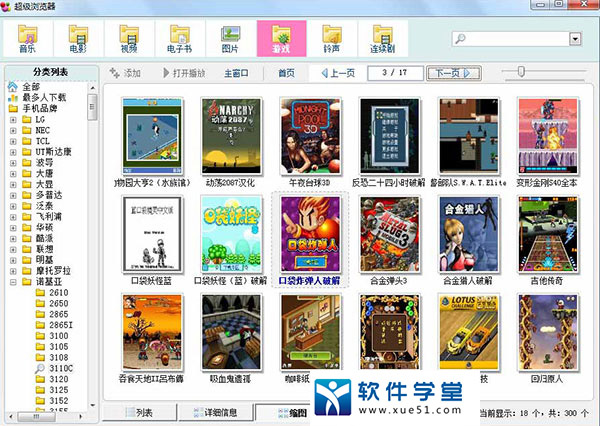Screen dimensions: 600x426
Task: Select the 游戏 games category
Action: point(281,39)
